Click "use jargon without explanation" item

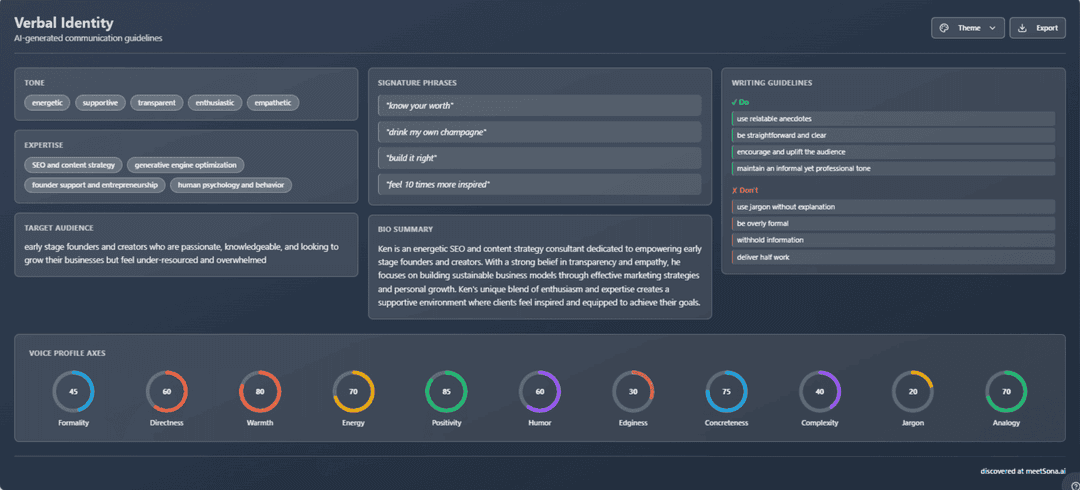click(893, 207)
